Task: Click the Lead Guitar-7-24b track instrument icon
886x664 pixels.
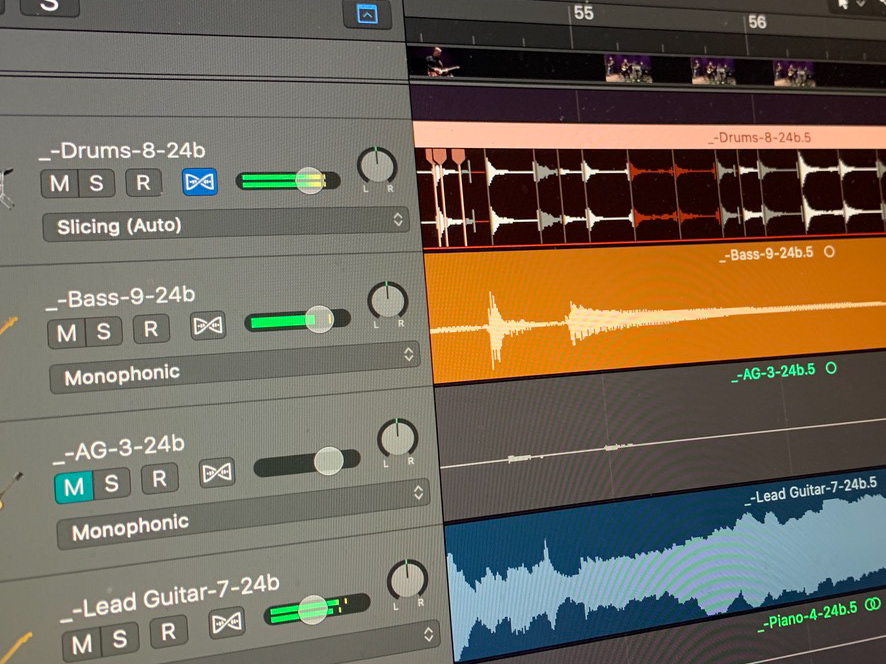Action: (x=15, y=648)
